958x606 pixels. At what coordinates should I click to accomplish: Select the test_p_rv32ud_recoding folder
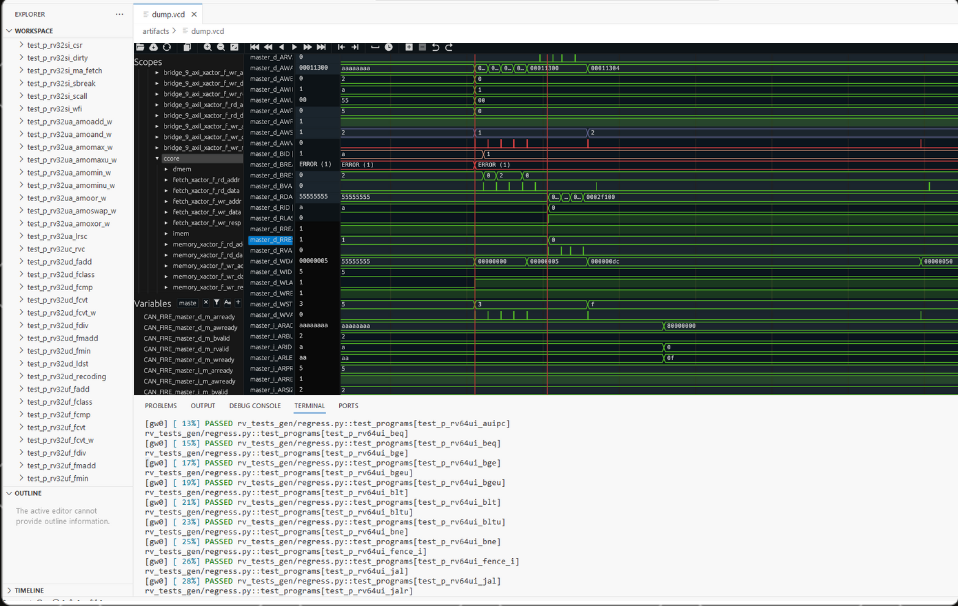[x=67, y=376]
